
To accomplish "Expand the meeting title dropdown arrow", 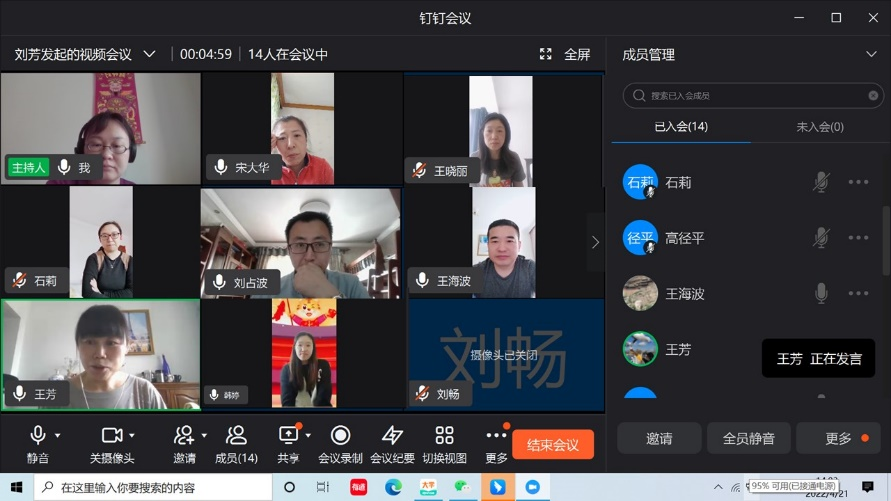I will pos(150,54).
